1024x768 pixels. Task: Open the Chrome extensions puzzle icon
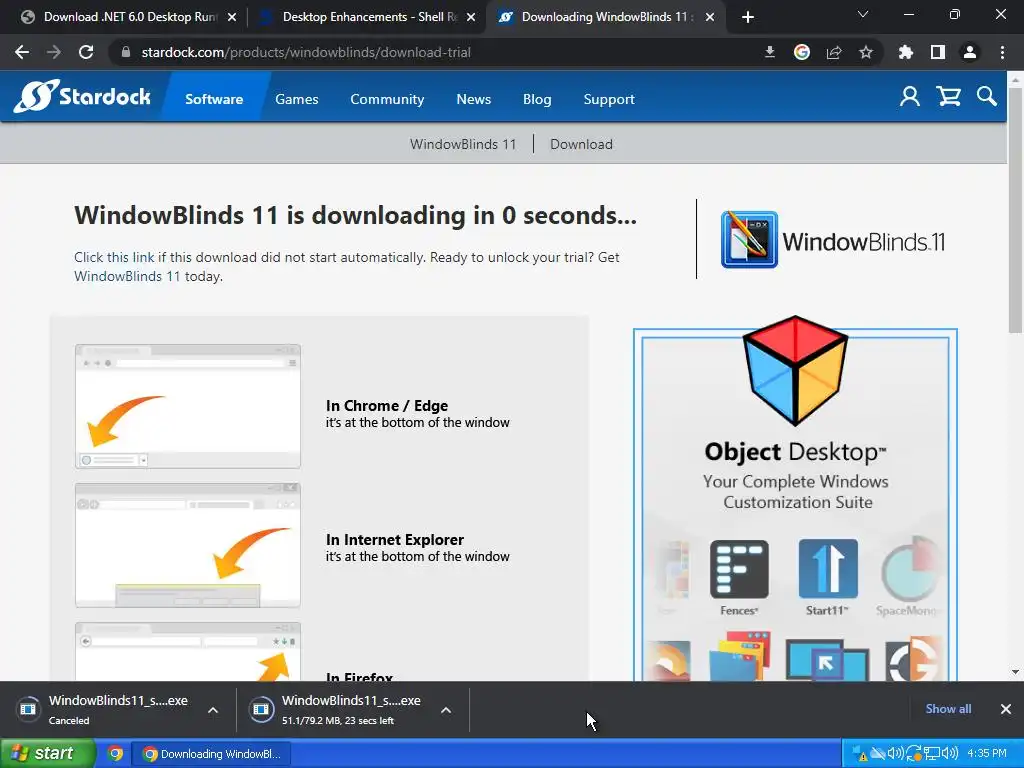tap(906, 52)
